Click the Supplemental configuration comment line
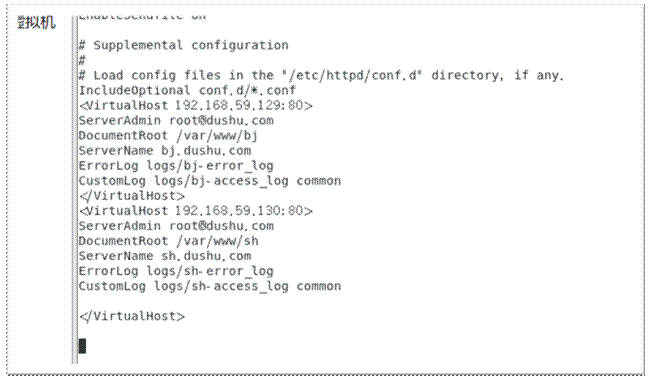This screenshot has height=385, width=652. pos(183,45)
